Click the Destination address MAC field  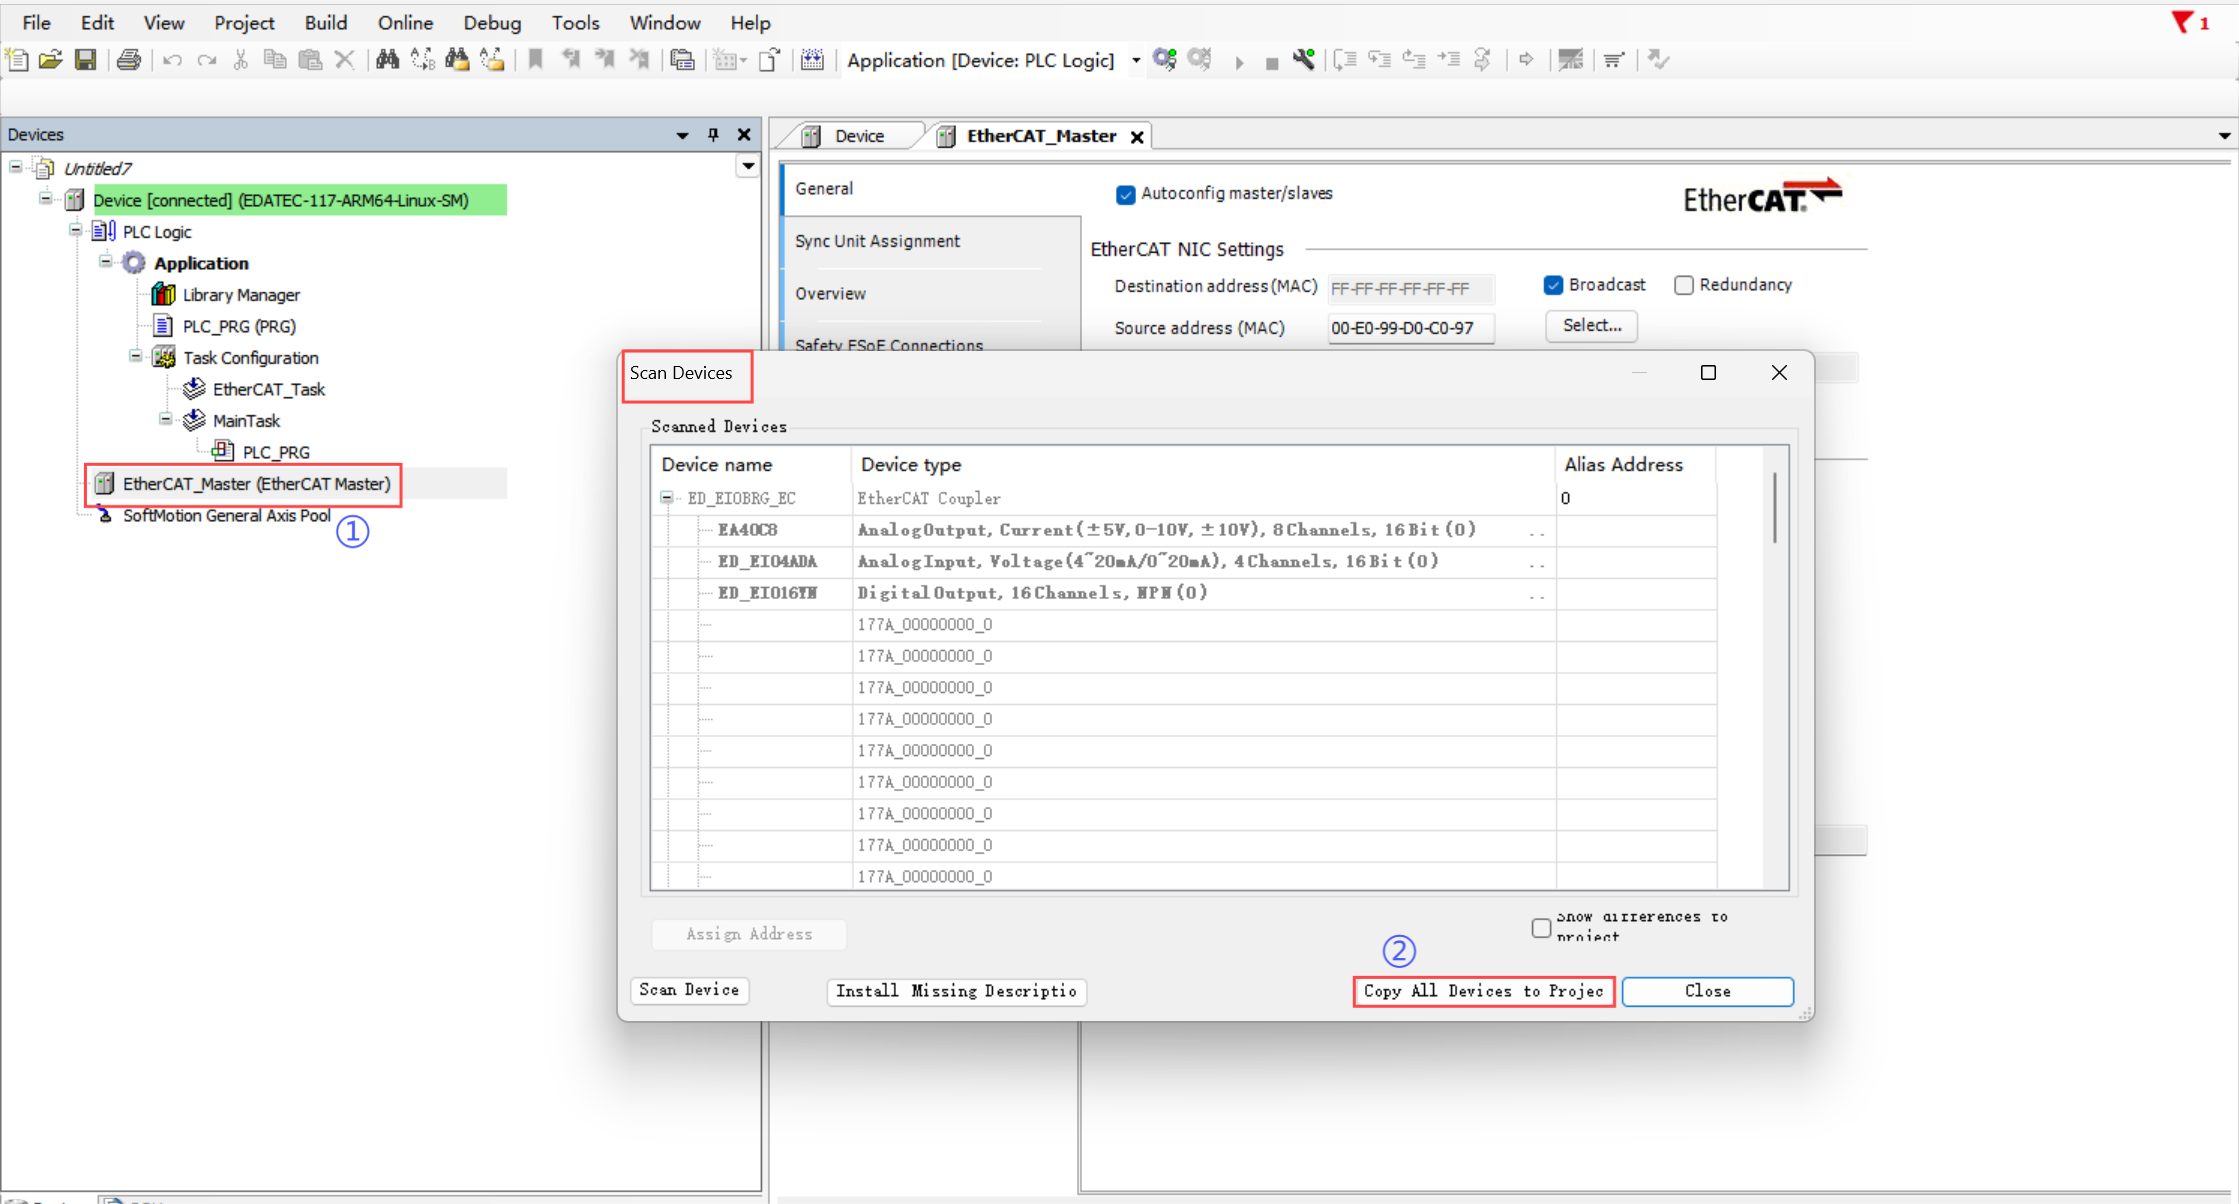pos(1410,289)
